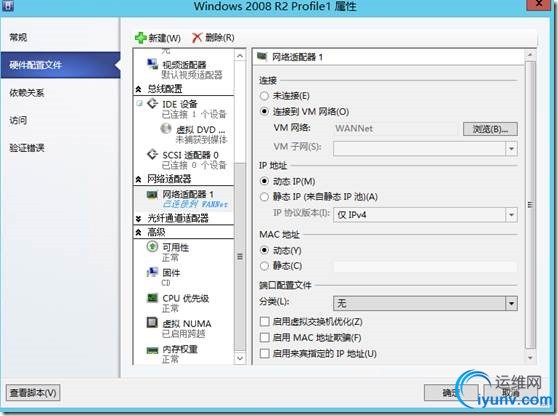Screen dimensions: 558x416
Task: Click the 已连接到 WANNet status text
Action: pos(195,204)
